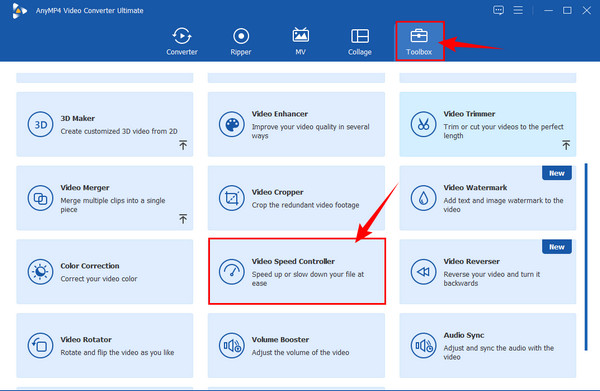Pin Video Merger to top
The height and width of the screenshot is (391, 600).
183,219
